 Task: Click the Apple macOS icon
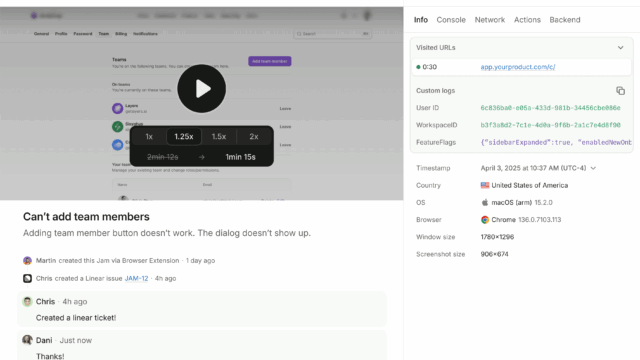tap(485, 202)
